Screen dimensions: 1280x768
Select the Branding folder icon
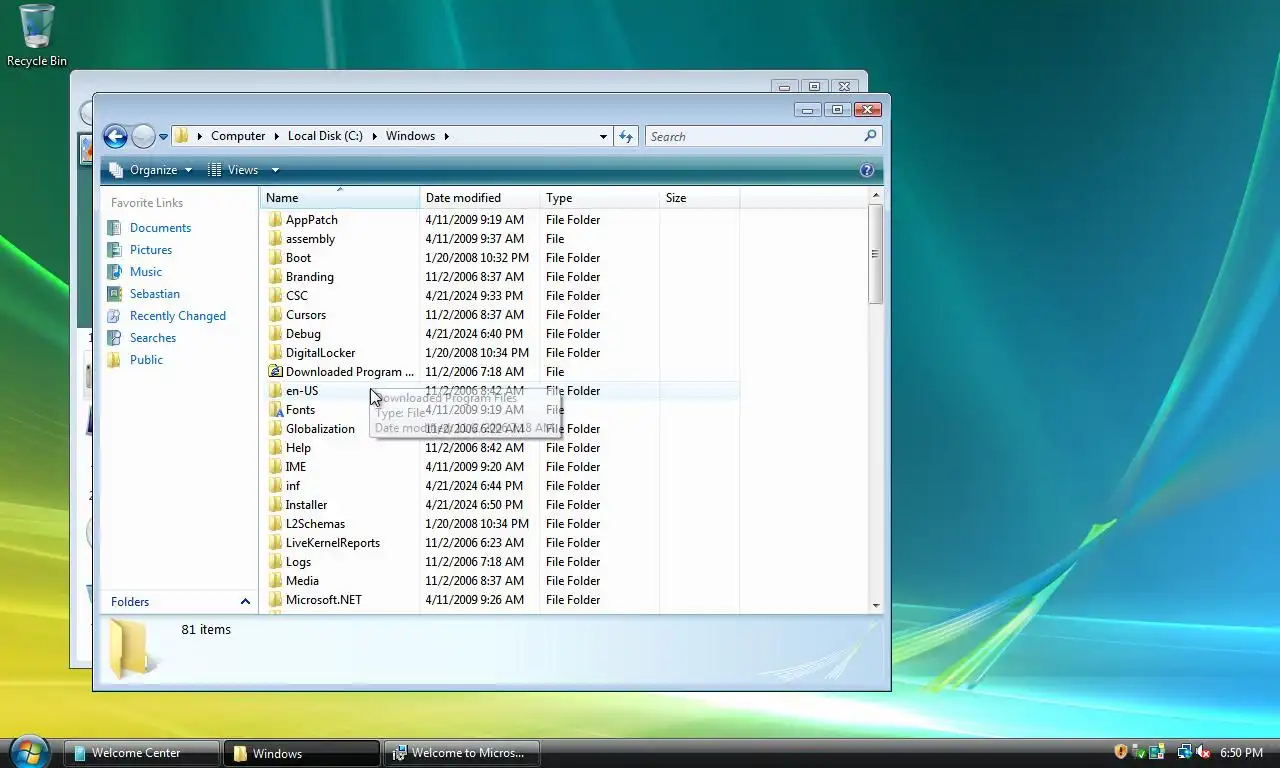coord(276,277)
